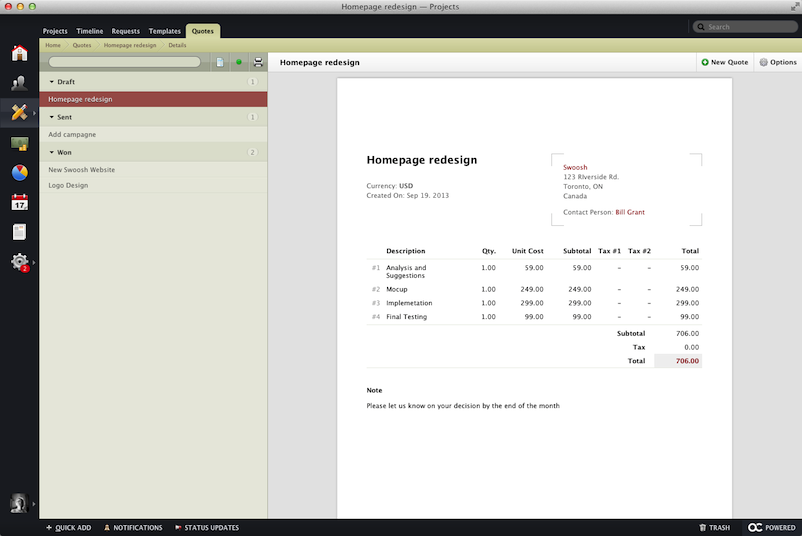Click the Quick Add plus icon

49,527
